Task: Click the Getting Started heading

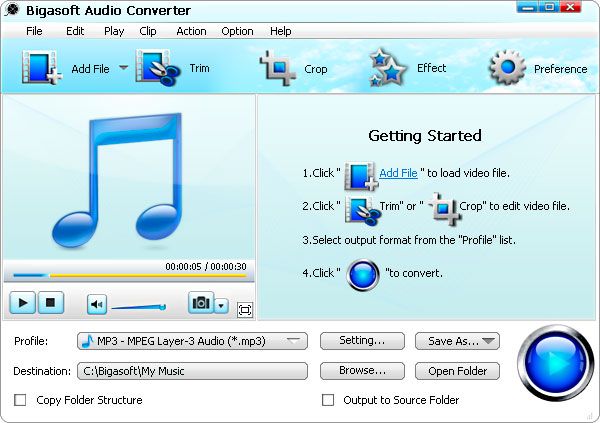Action: [x=425, y=136]
